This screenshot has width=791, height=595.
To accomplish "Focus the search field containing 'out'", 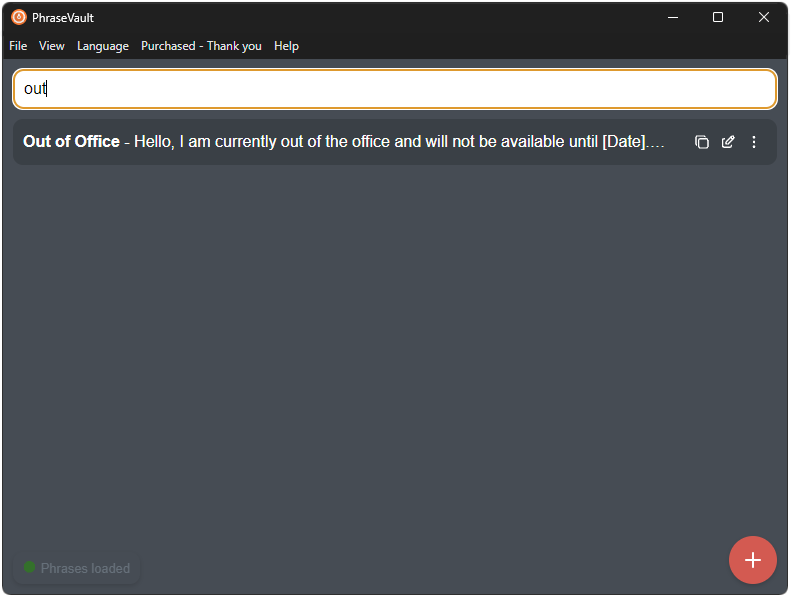I will (x=395, y=89).
